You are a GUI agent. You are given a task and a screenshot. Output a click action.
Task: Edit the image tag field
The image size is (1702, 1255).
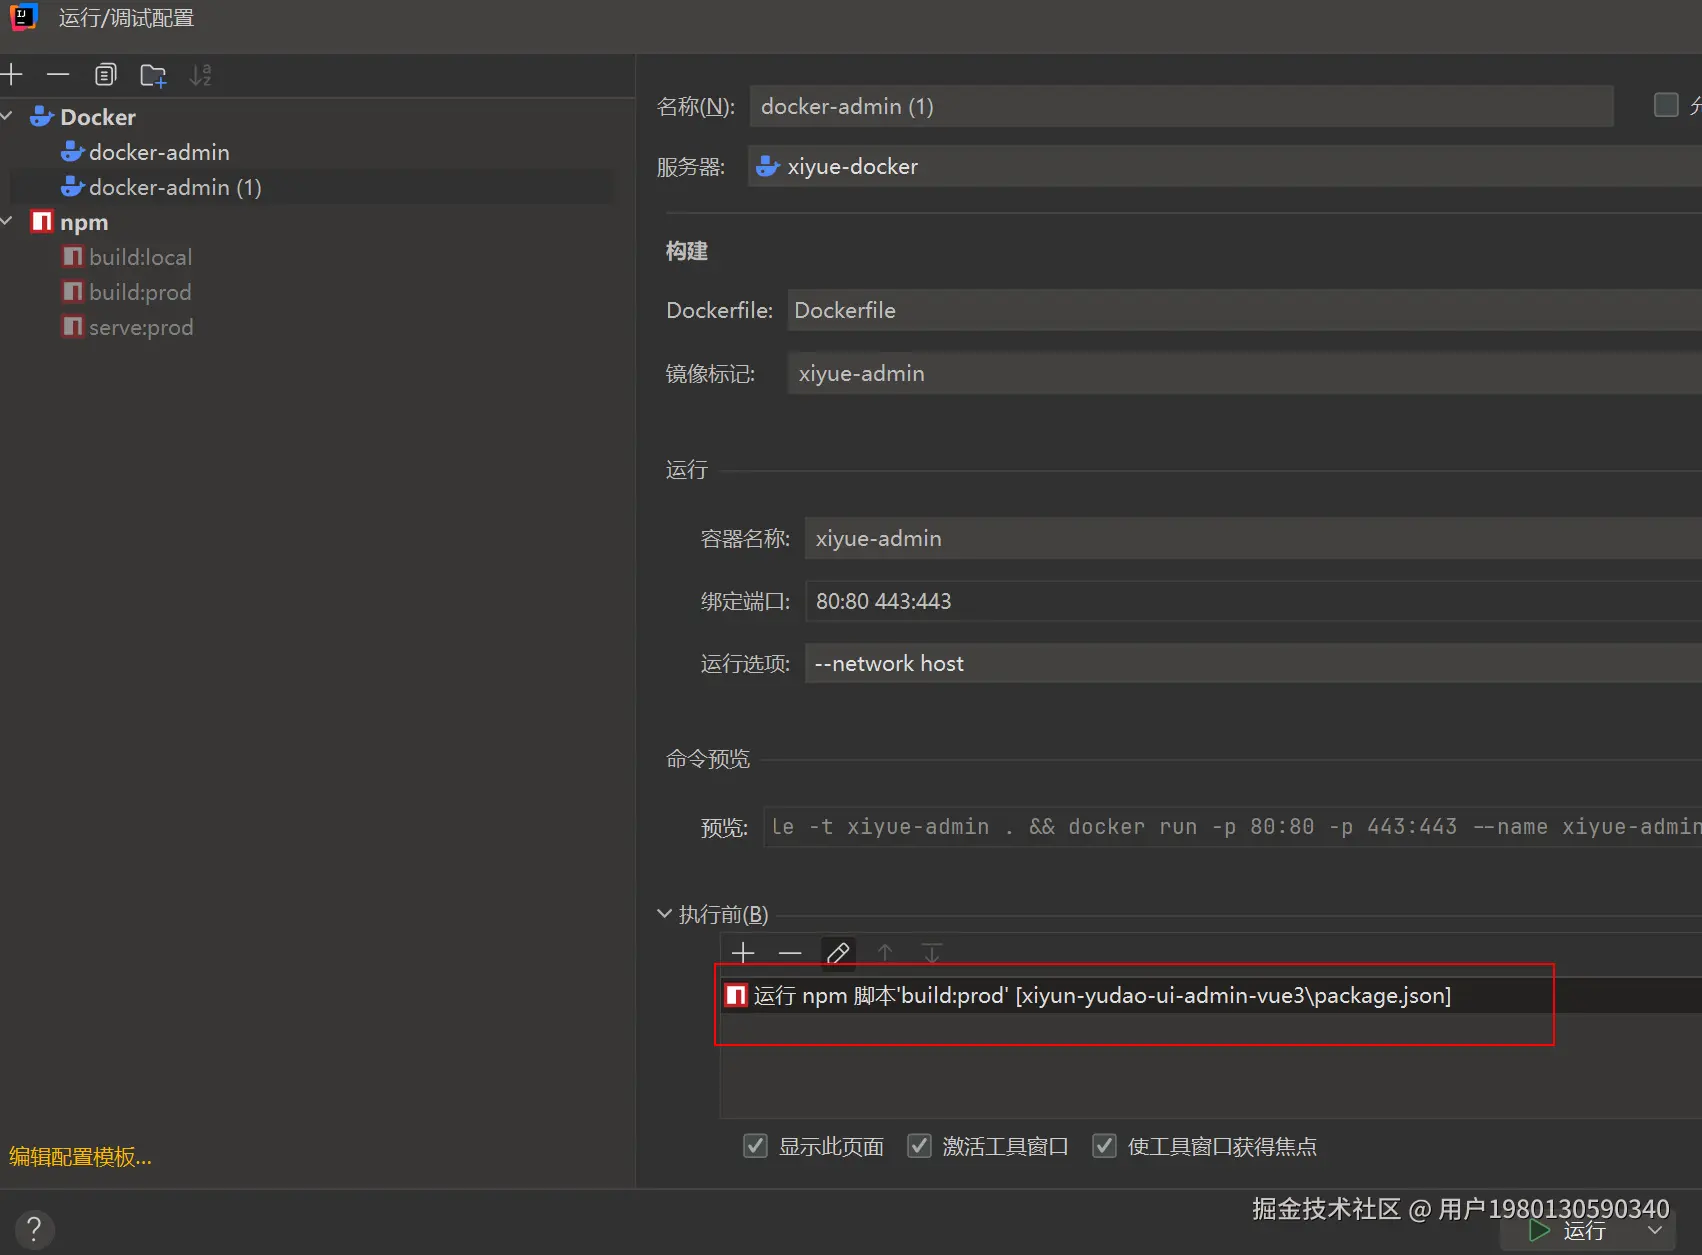pyautogui.click(x=1245, y=373)
